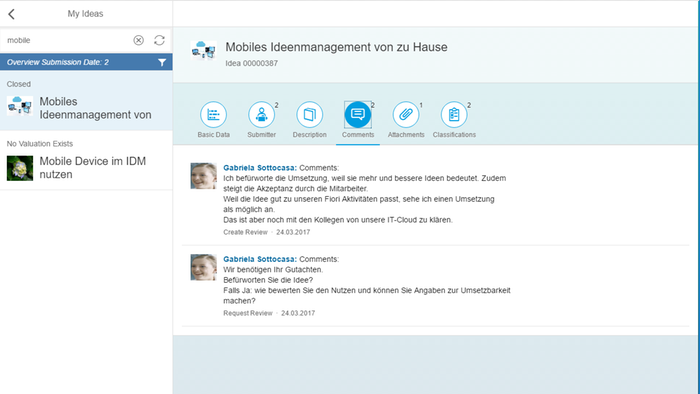Screen dimensions: 700x394
Task: Click Gabriela's avatar on Create Review comment
Action: (204, 176)
